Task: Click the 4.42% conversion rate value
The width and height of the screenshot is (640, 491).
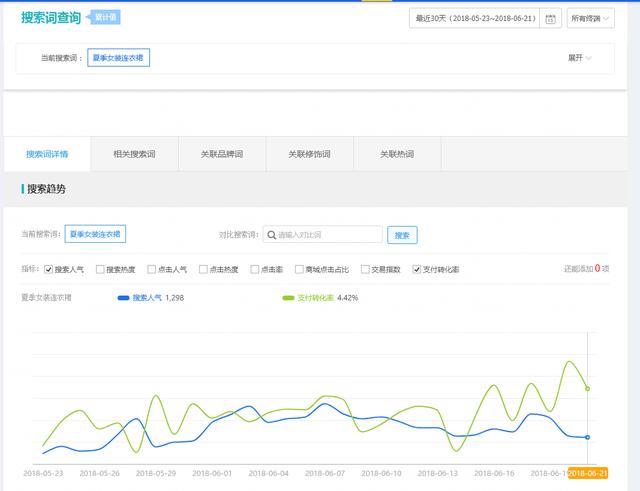Action: point(347,298)
